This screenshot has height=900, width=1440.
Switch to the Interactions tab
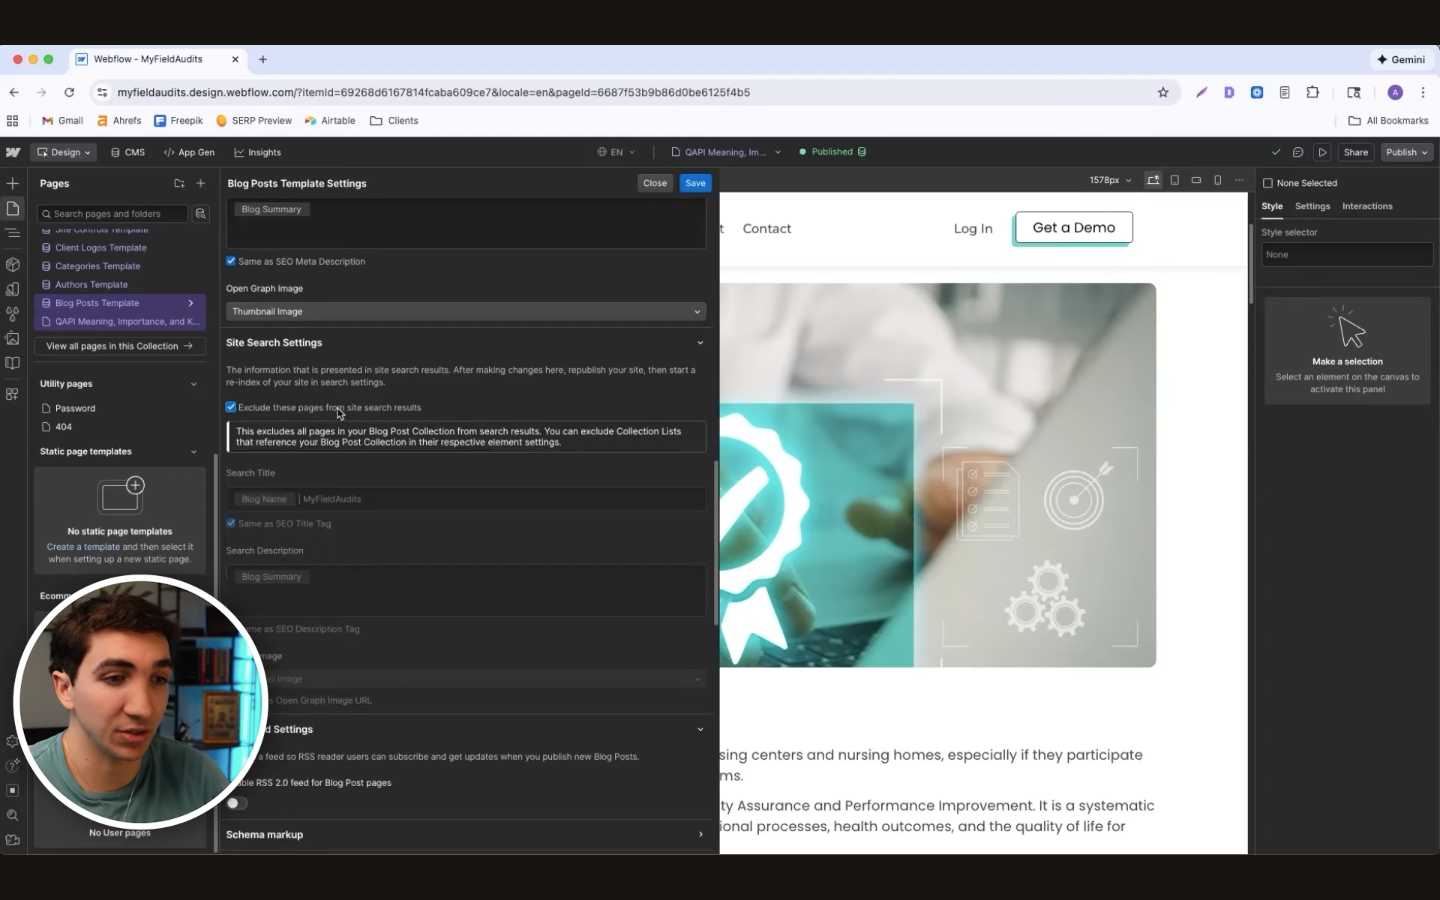click(x=1367, y=206)
